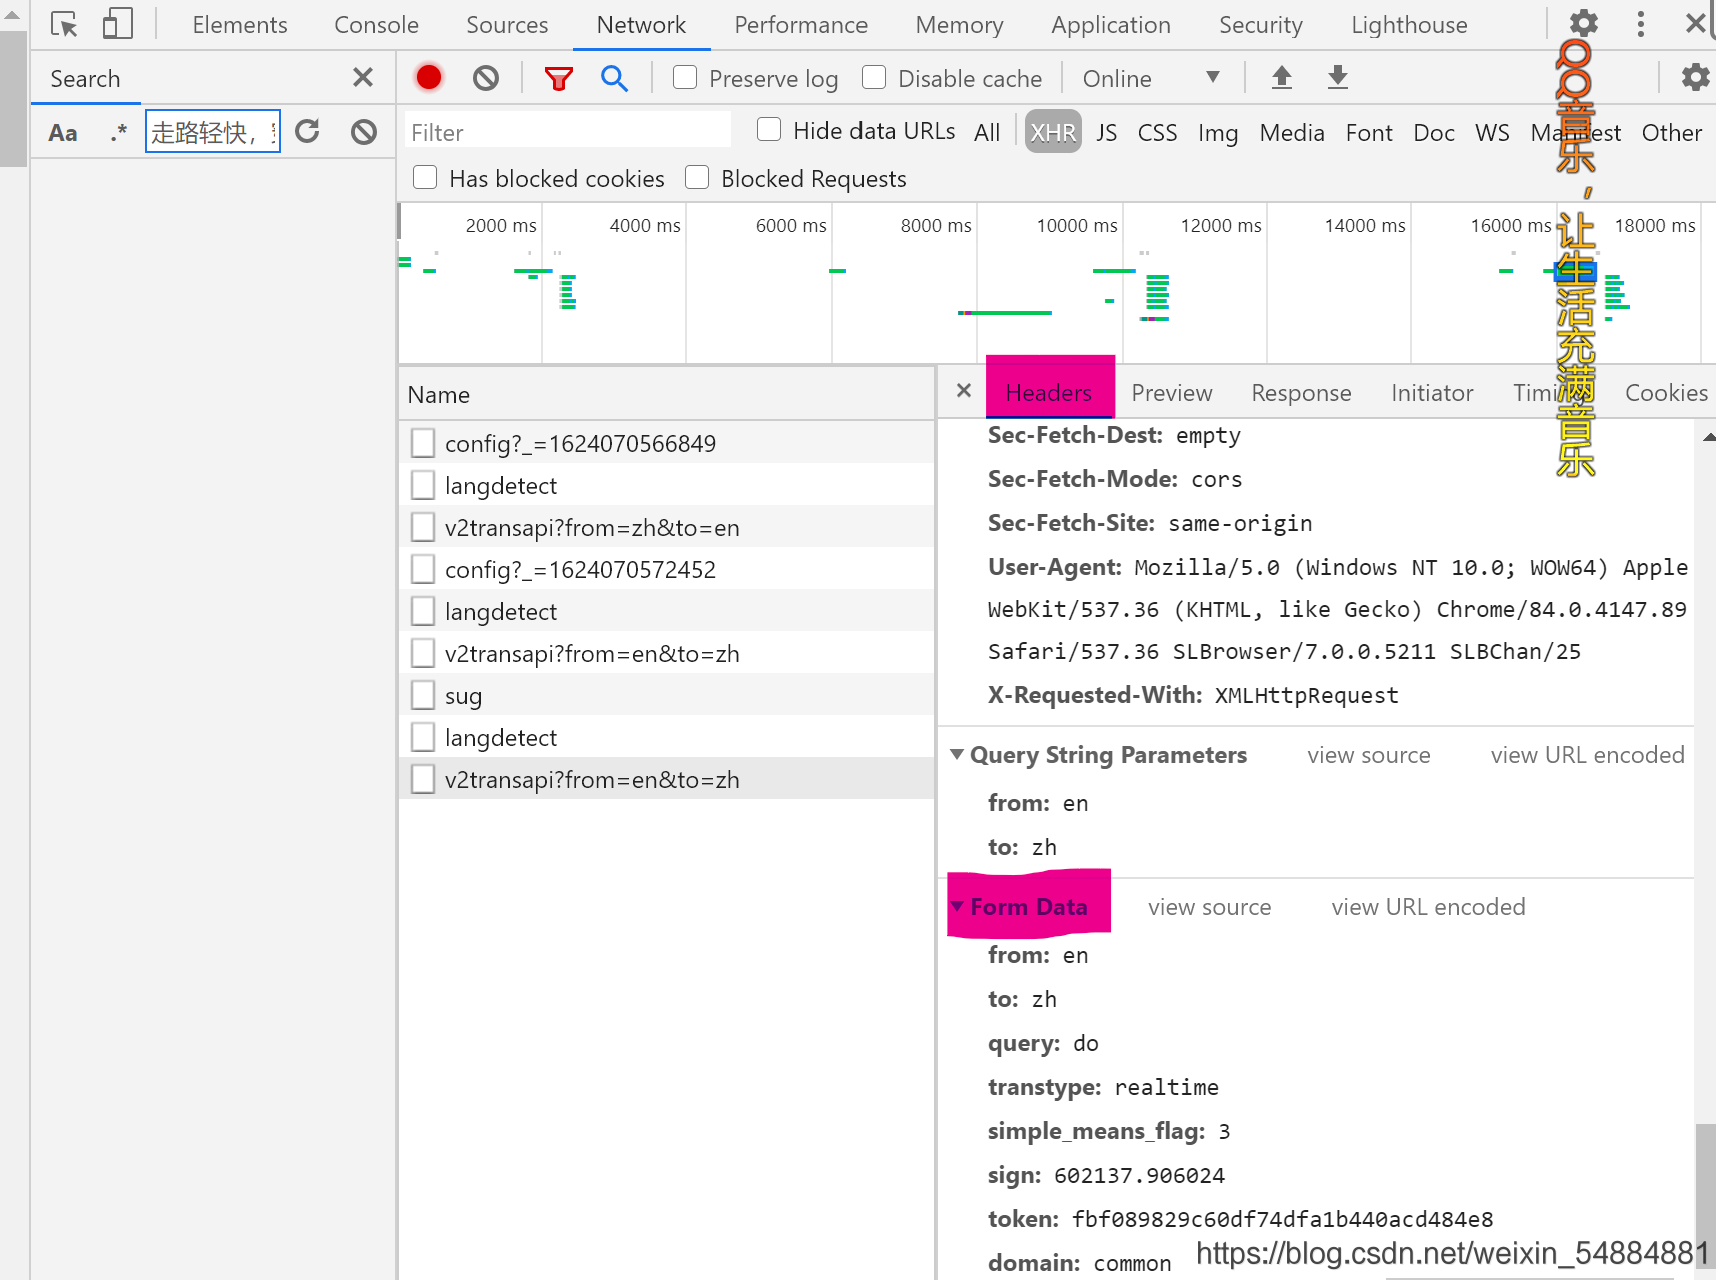Export HAR file using download icon
This screenshot has width=1716, height=1280.
coord(1337,77)
